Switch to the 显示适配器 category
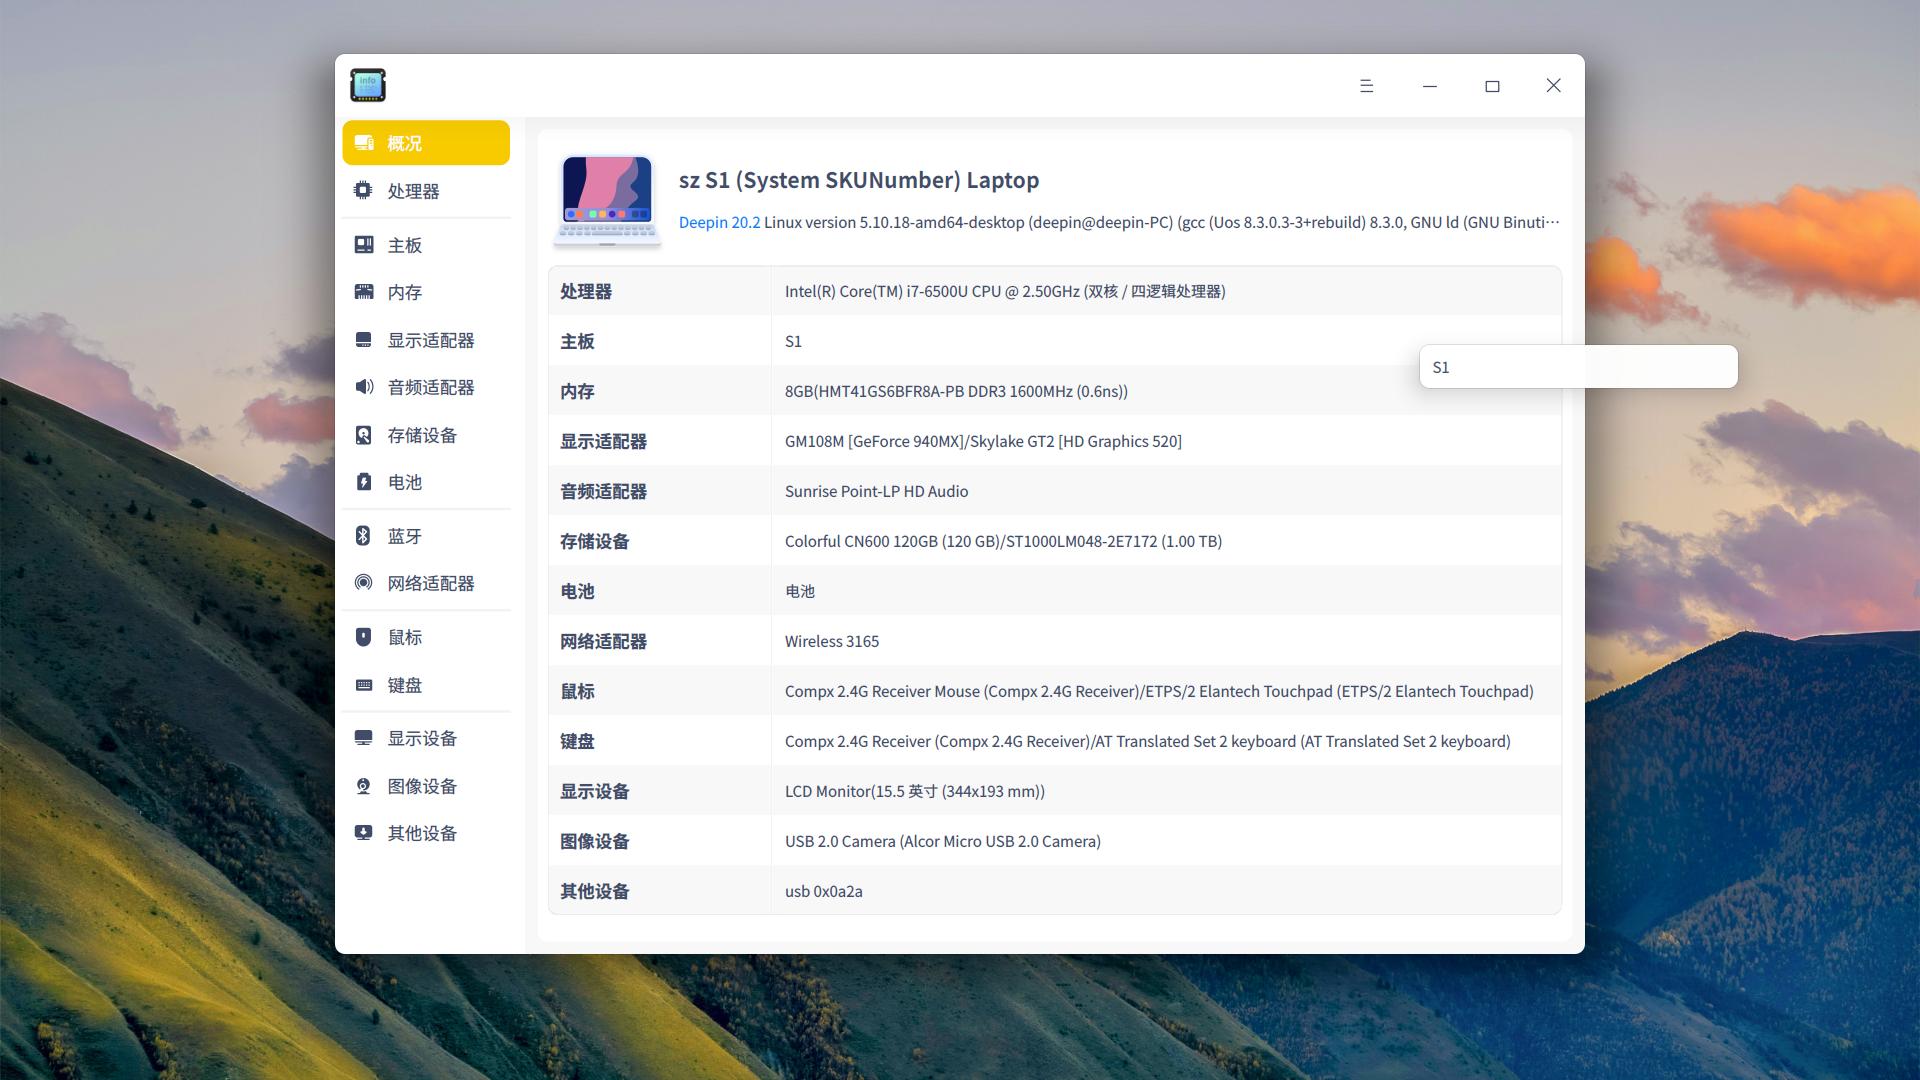 pos(430,340)
